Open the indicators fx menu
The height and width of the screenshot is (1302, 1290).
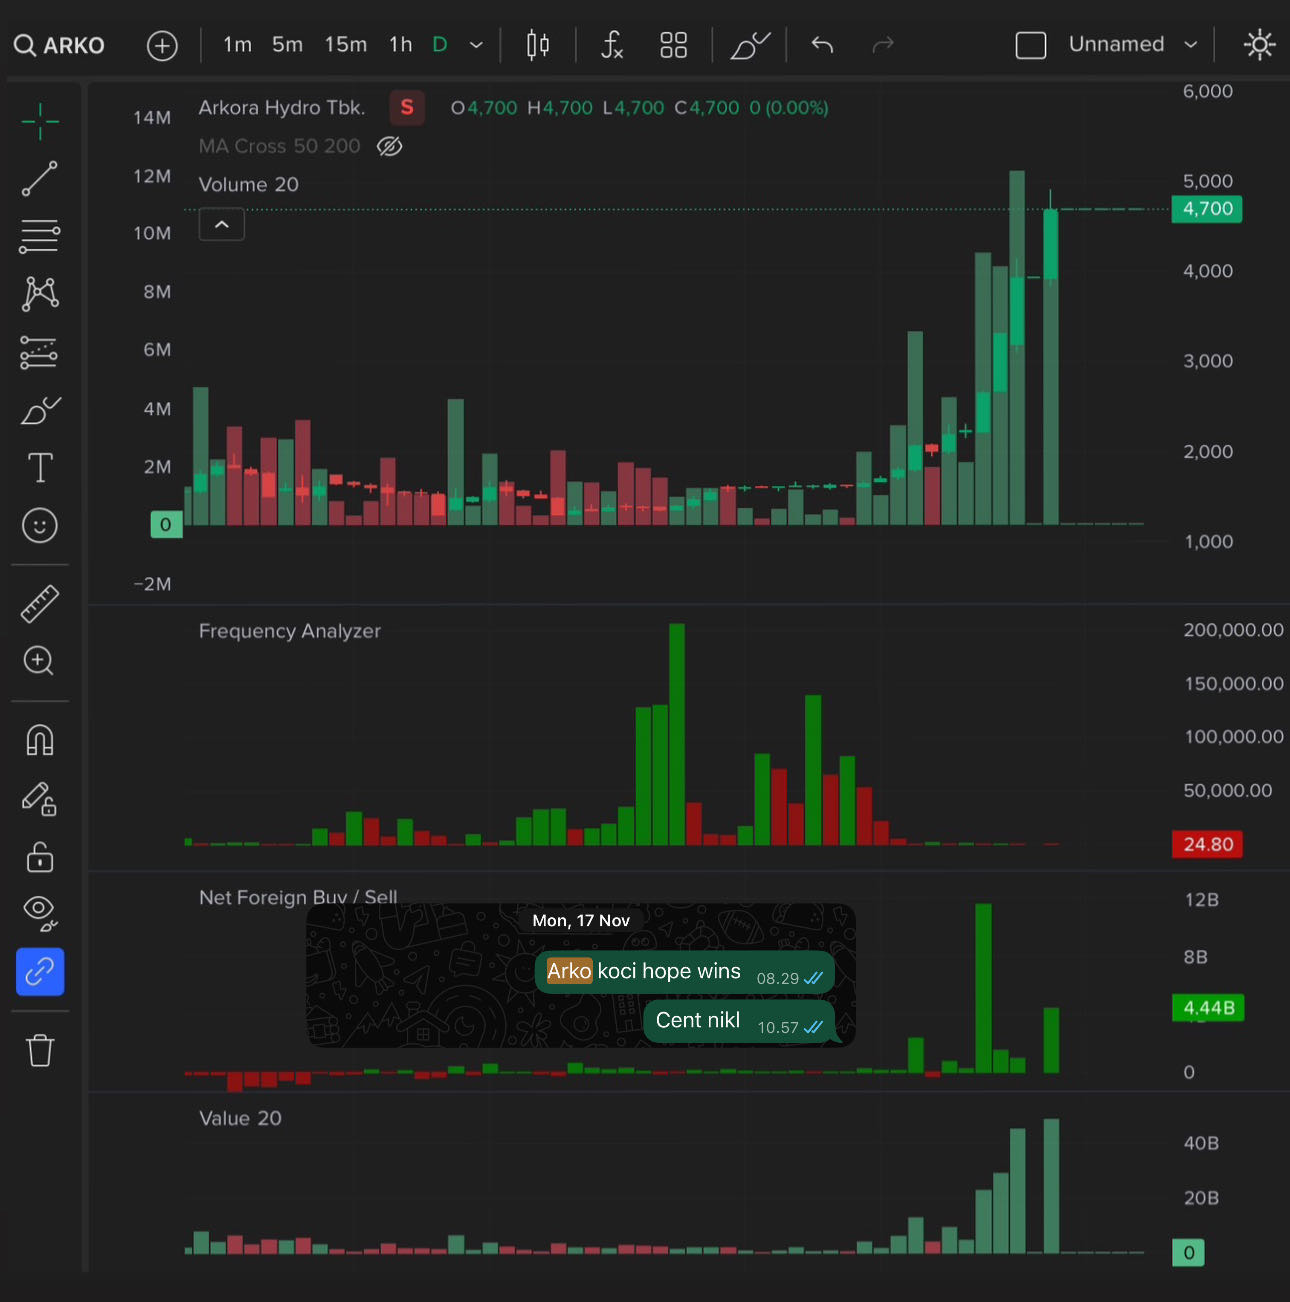(x=611, y=45)
